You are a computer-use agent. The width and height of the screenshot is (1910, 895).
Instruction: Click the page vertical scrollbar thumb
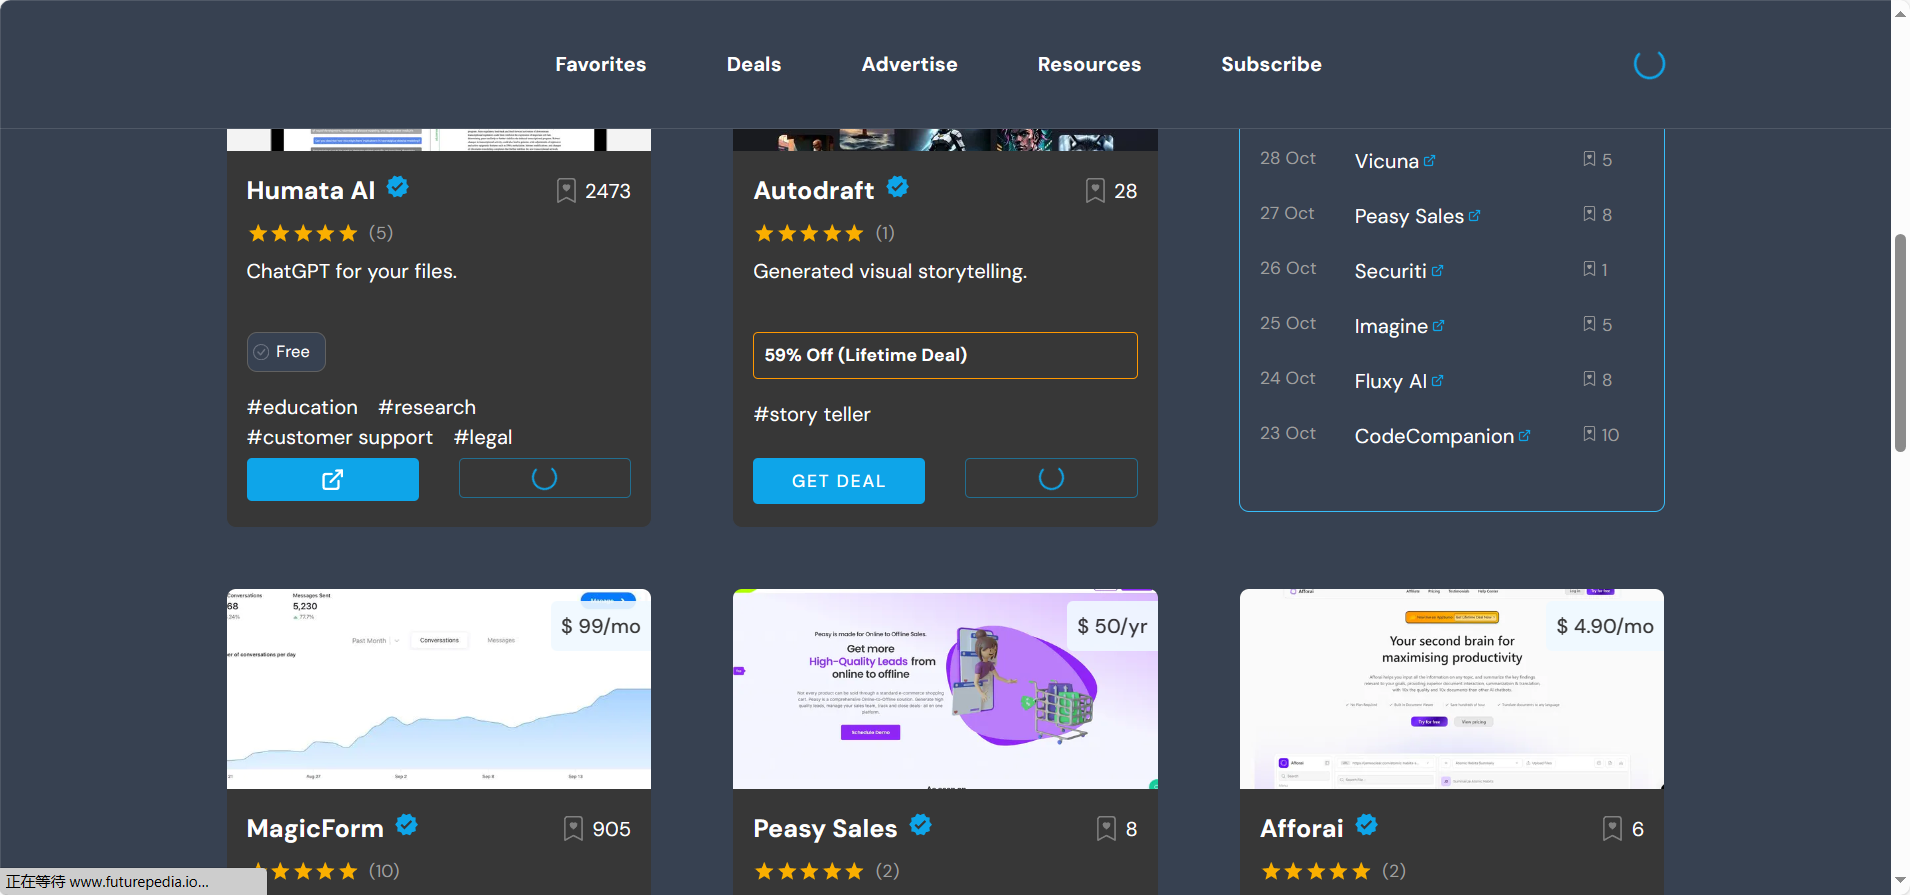pos(1900,343)
